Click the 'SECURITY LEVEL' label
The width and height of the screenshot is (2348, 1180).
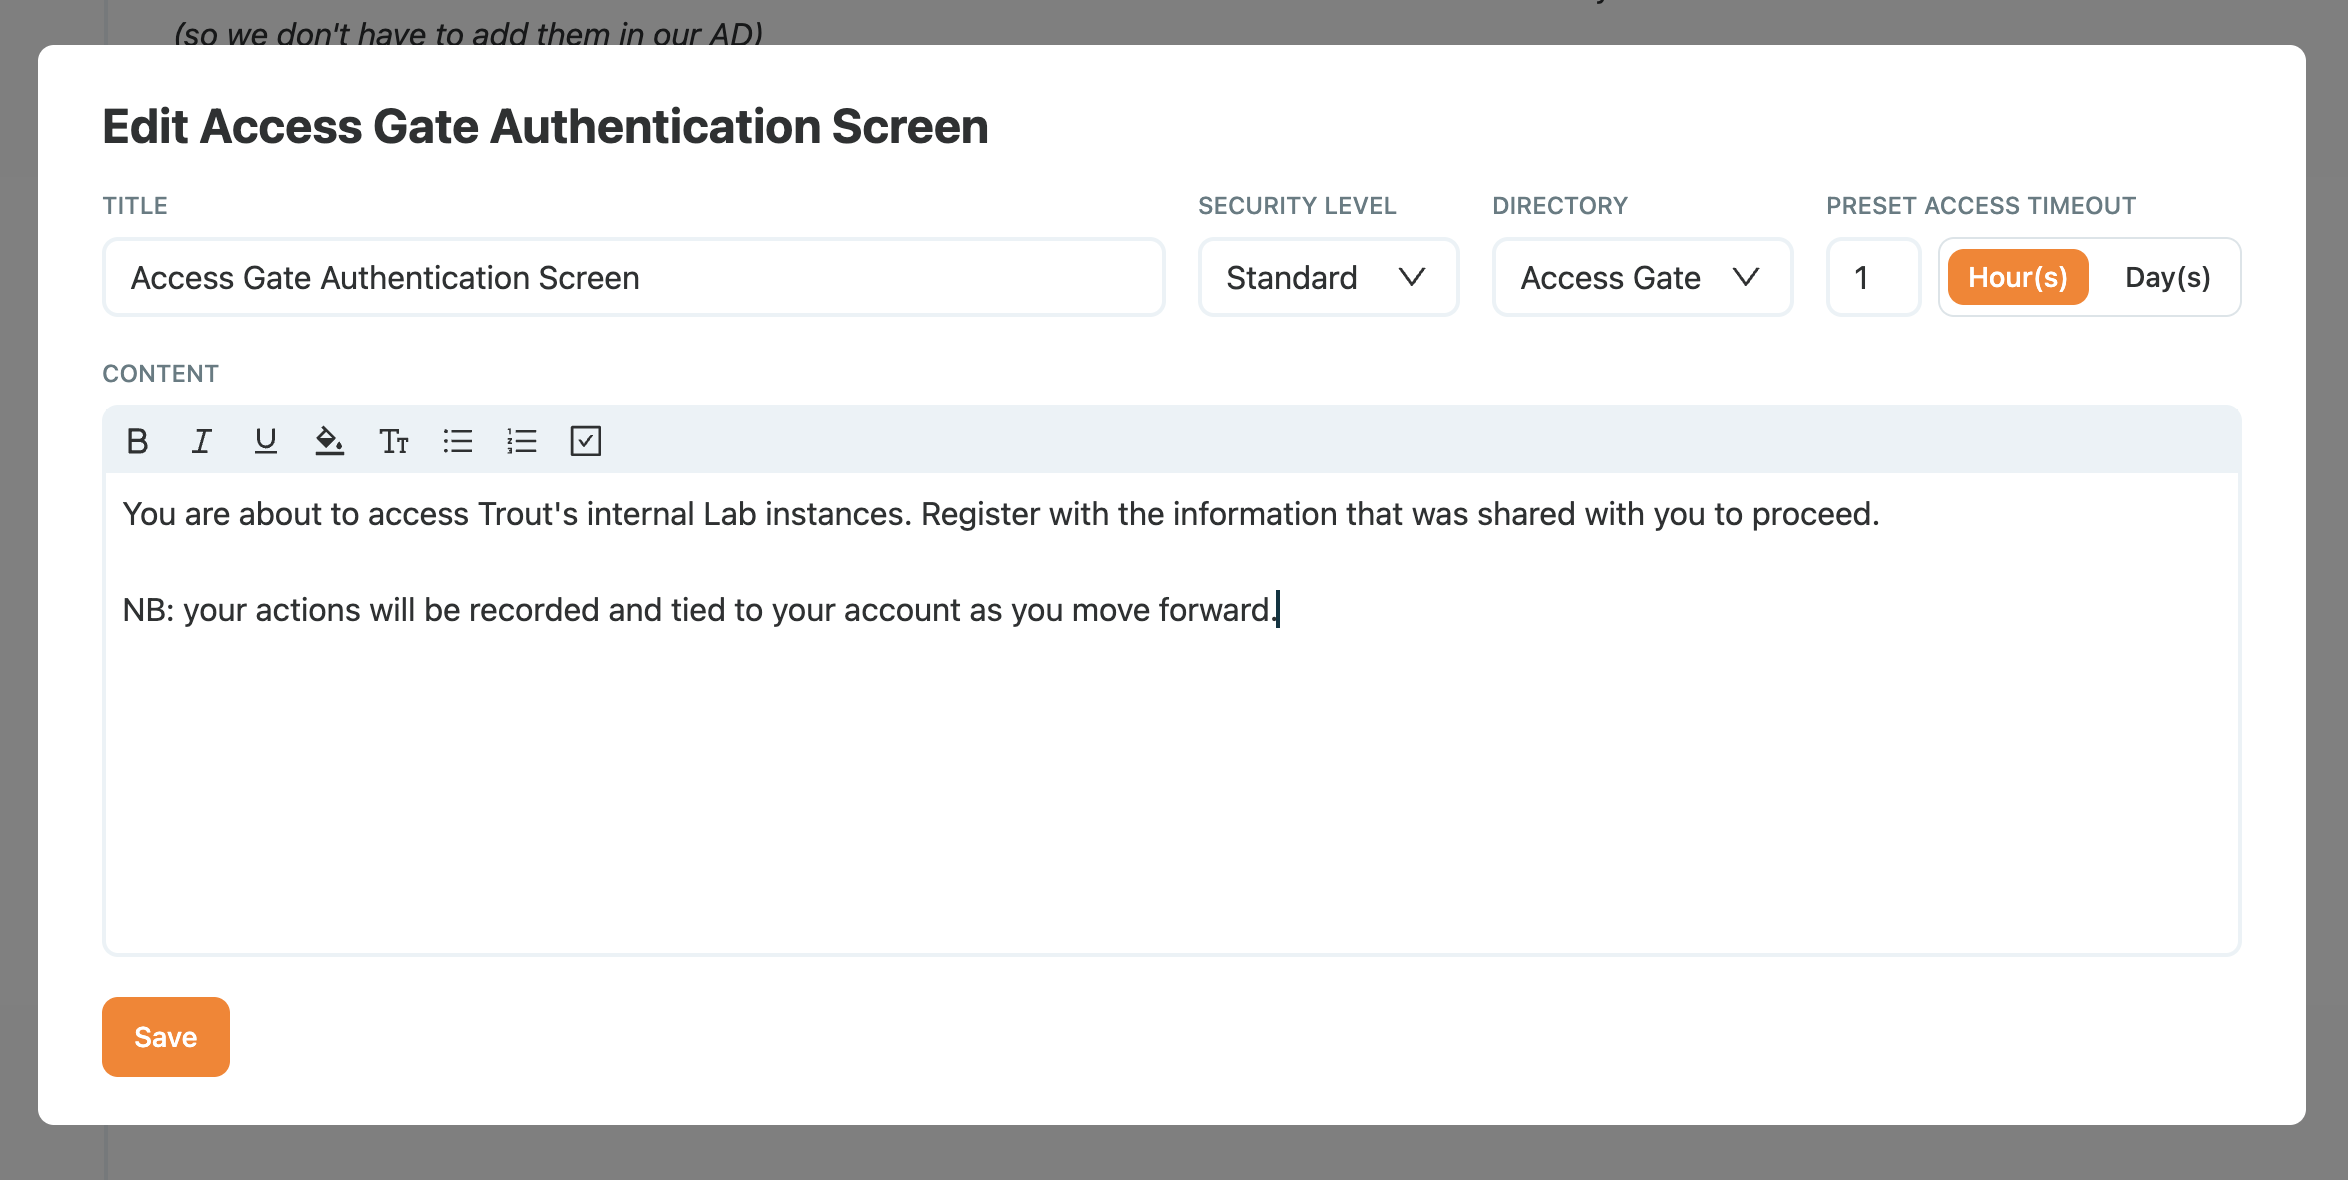coord(1297,206)
